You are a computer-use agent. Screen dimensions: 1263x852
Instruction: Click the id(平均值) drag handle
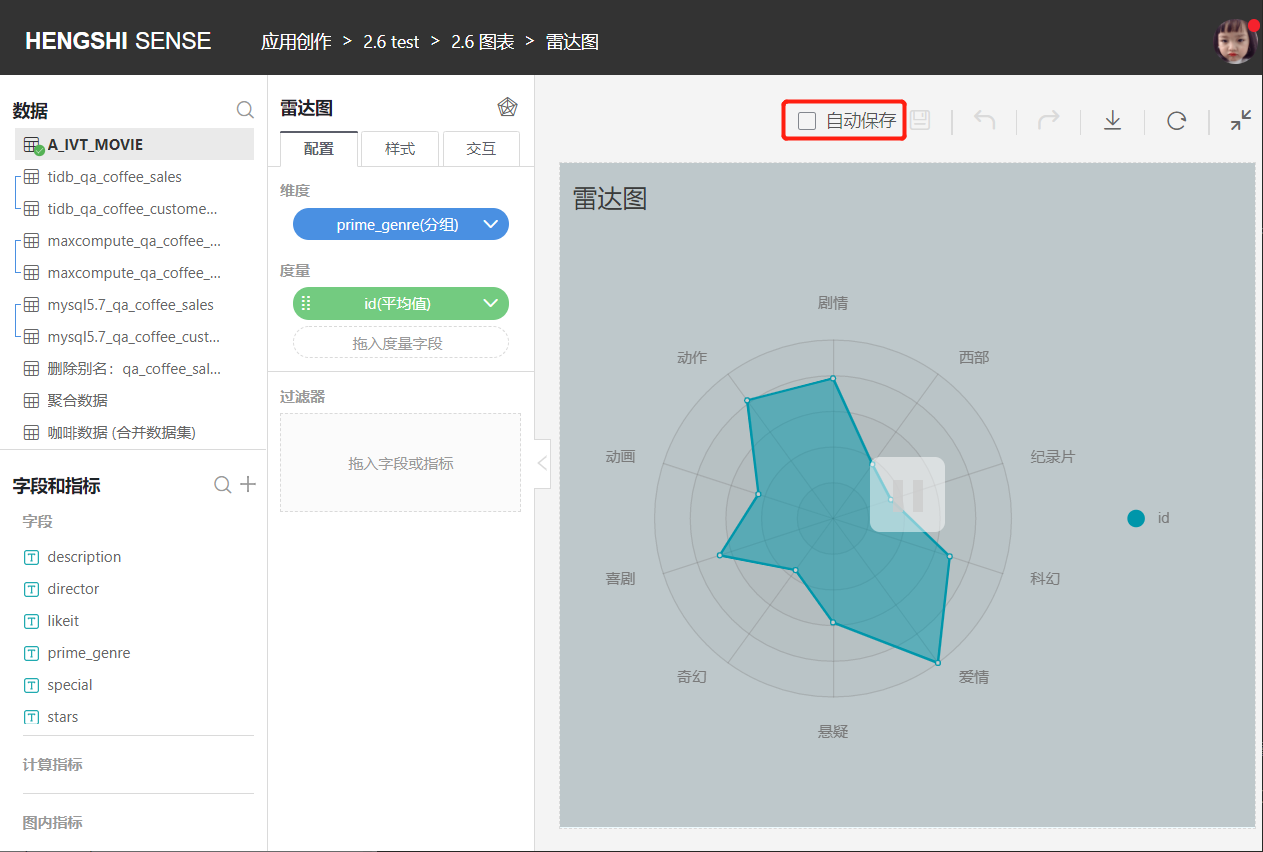[306, 303]
